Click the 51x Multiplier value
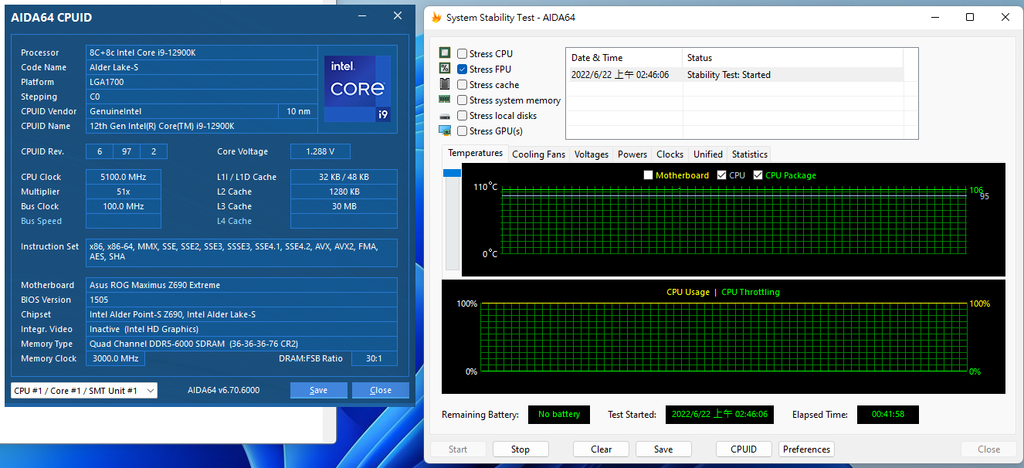 coord(123,192)
